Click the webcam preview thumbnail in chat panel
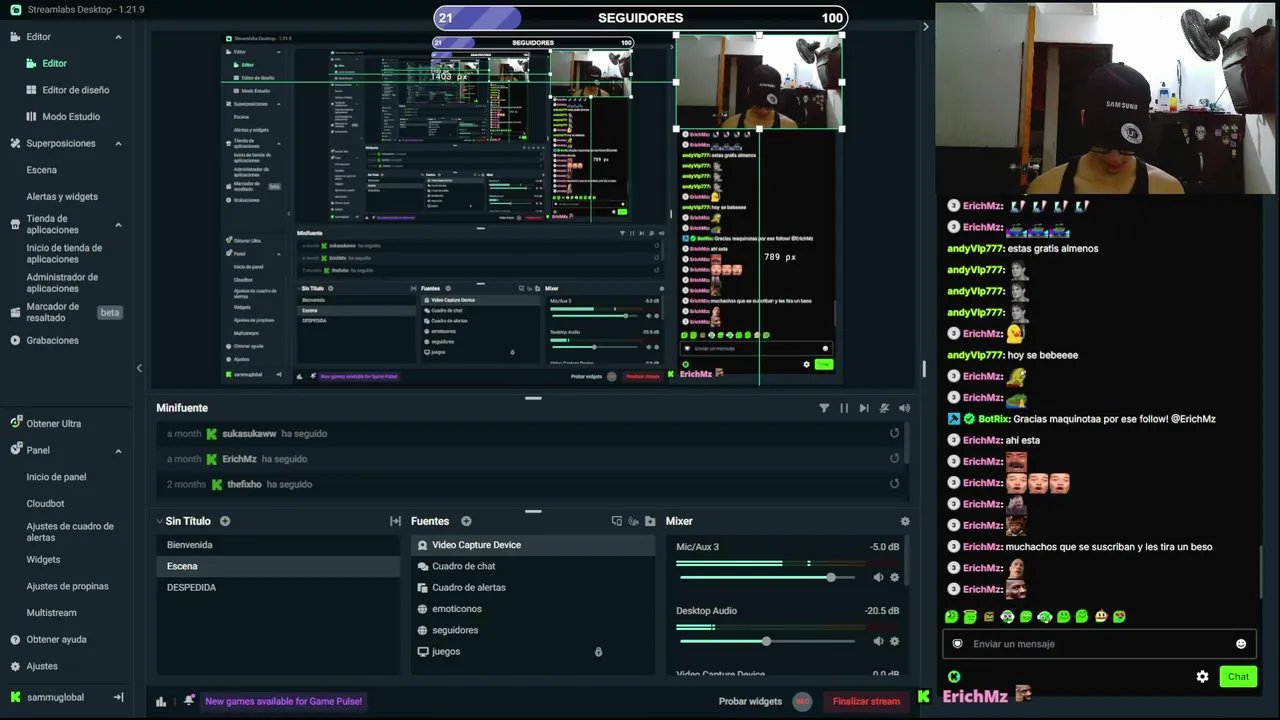 click(1105, 98)
